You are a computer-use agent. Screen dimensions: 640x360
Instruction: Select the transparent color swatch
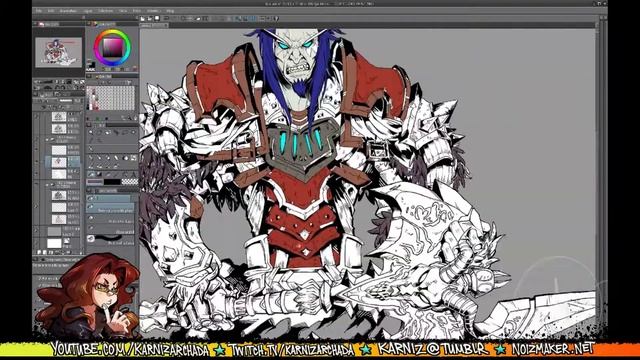pyautogui.click(x=130, y=182)
